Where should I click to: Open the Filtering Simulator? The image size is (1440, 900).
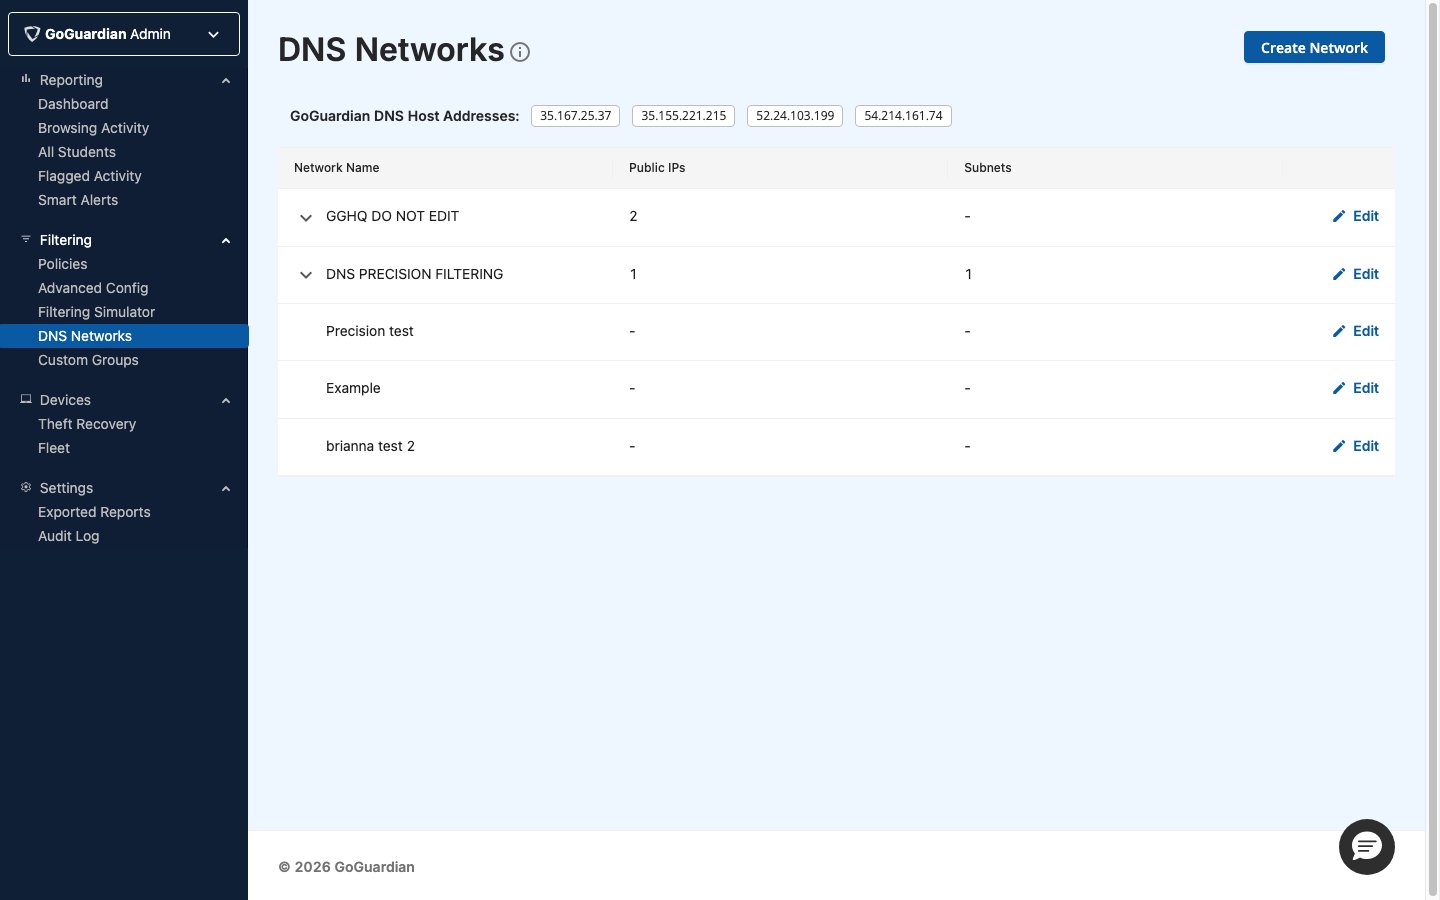96,312
